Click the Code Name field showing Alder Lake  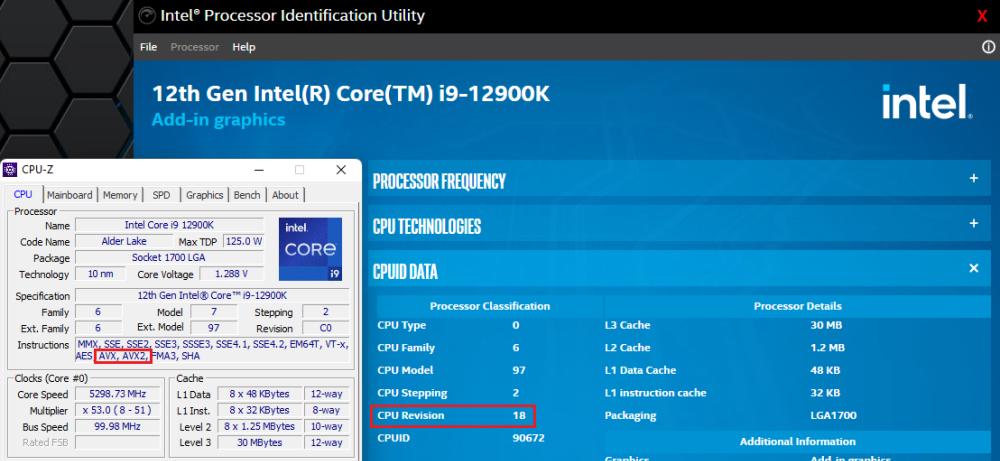pos(124,242)
